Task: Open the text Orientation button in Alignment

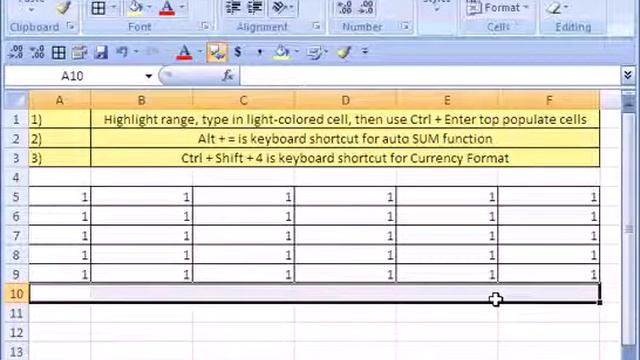Action: [x=282, y=8]
